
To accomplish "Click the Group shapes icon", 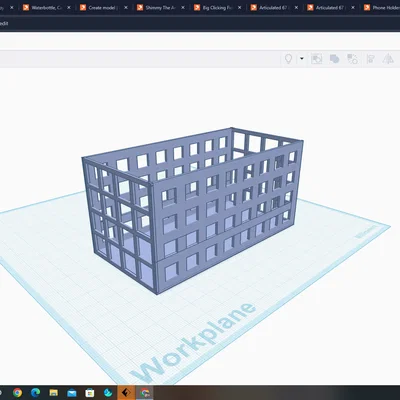I will (334, 59).
